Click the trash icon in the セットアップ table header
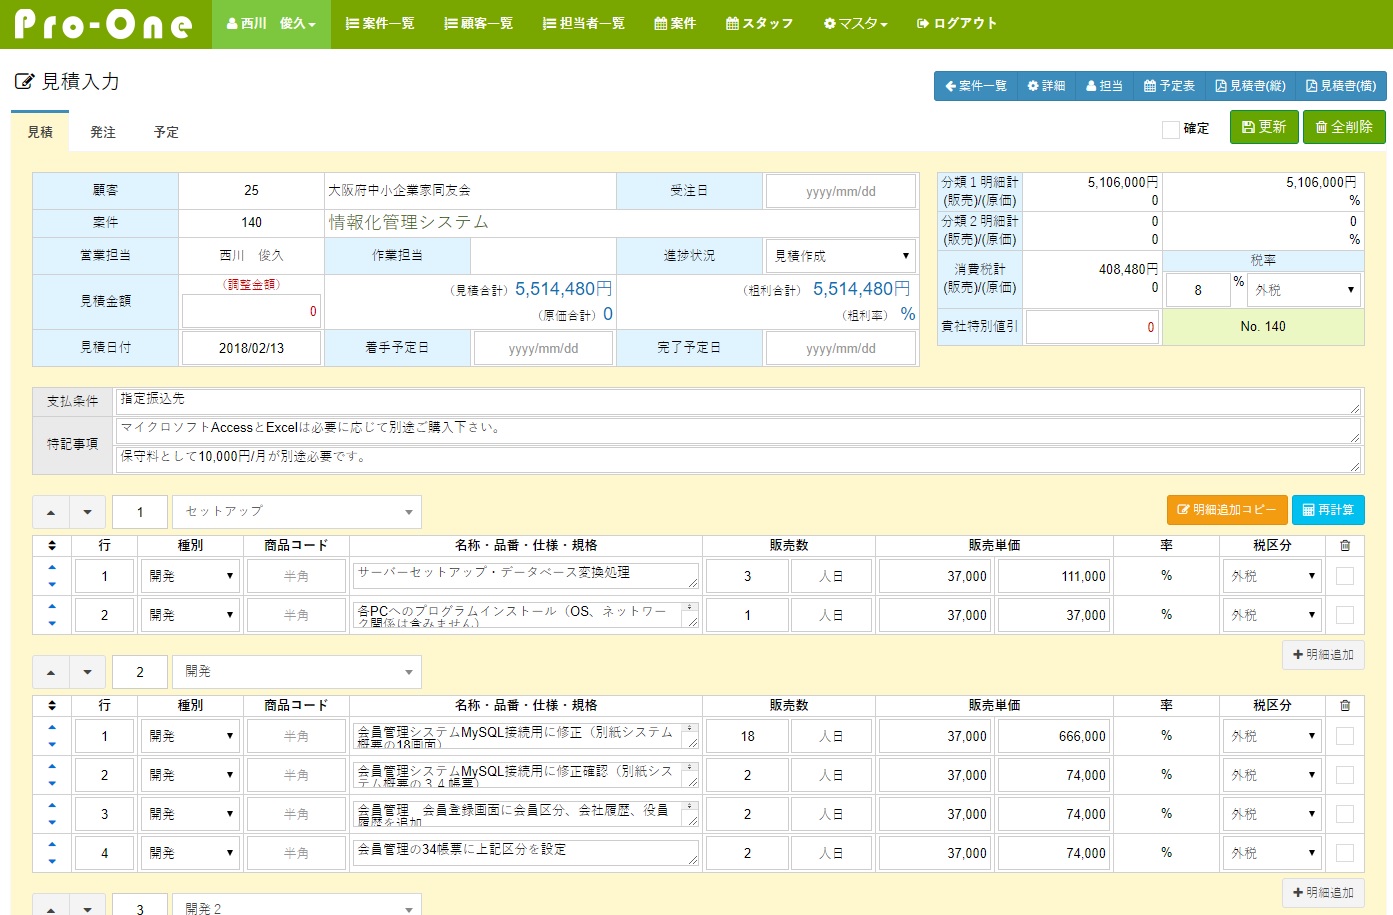1393x915 pixels. coord(1345,545)
